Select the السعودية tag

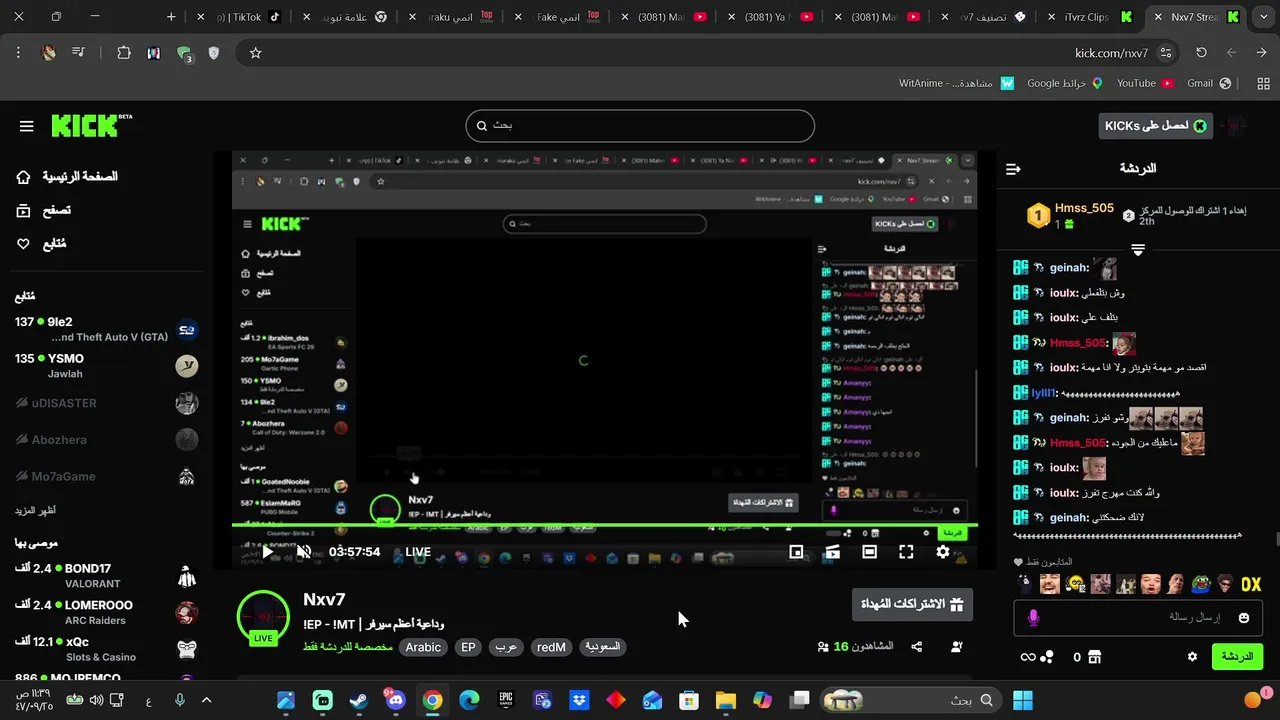[602, 647]
